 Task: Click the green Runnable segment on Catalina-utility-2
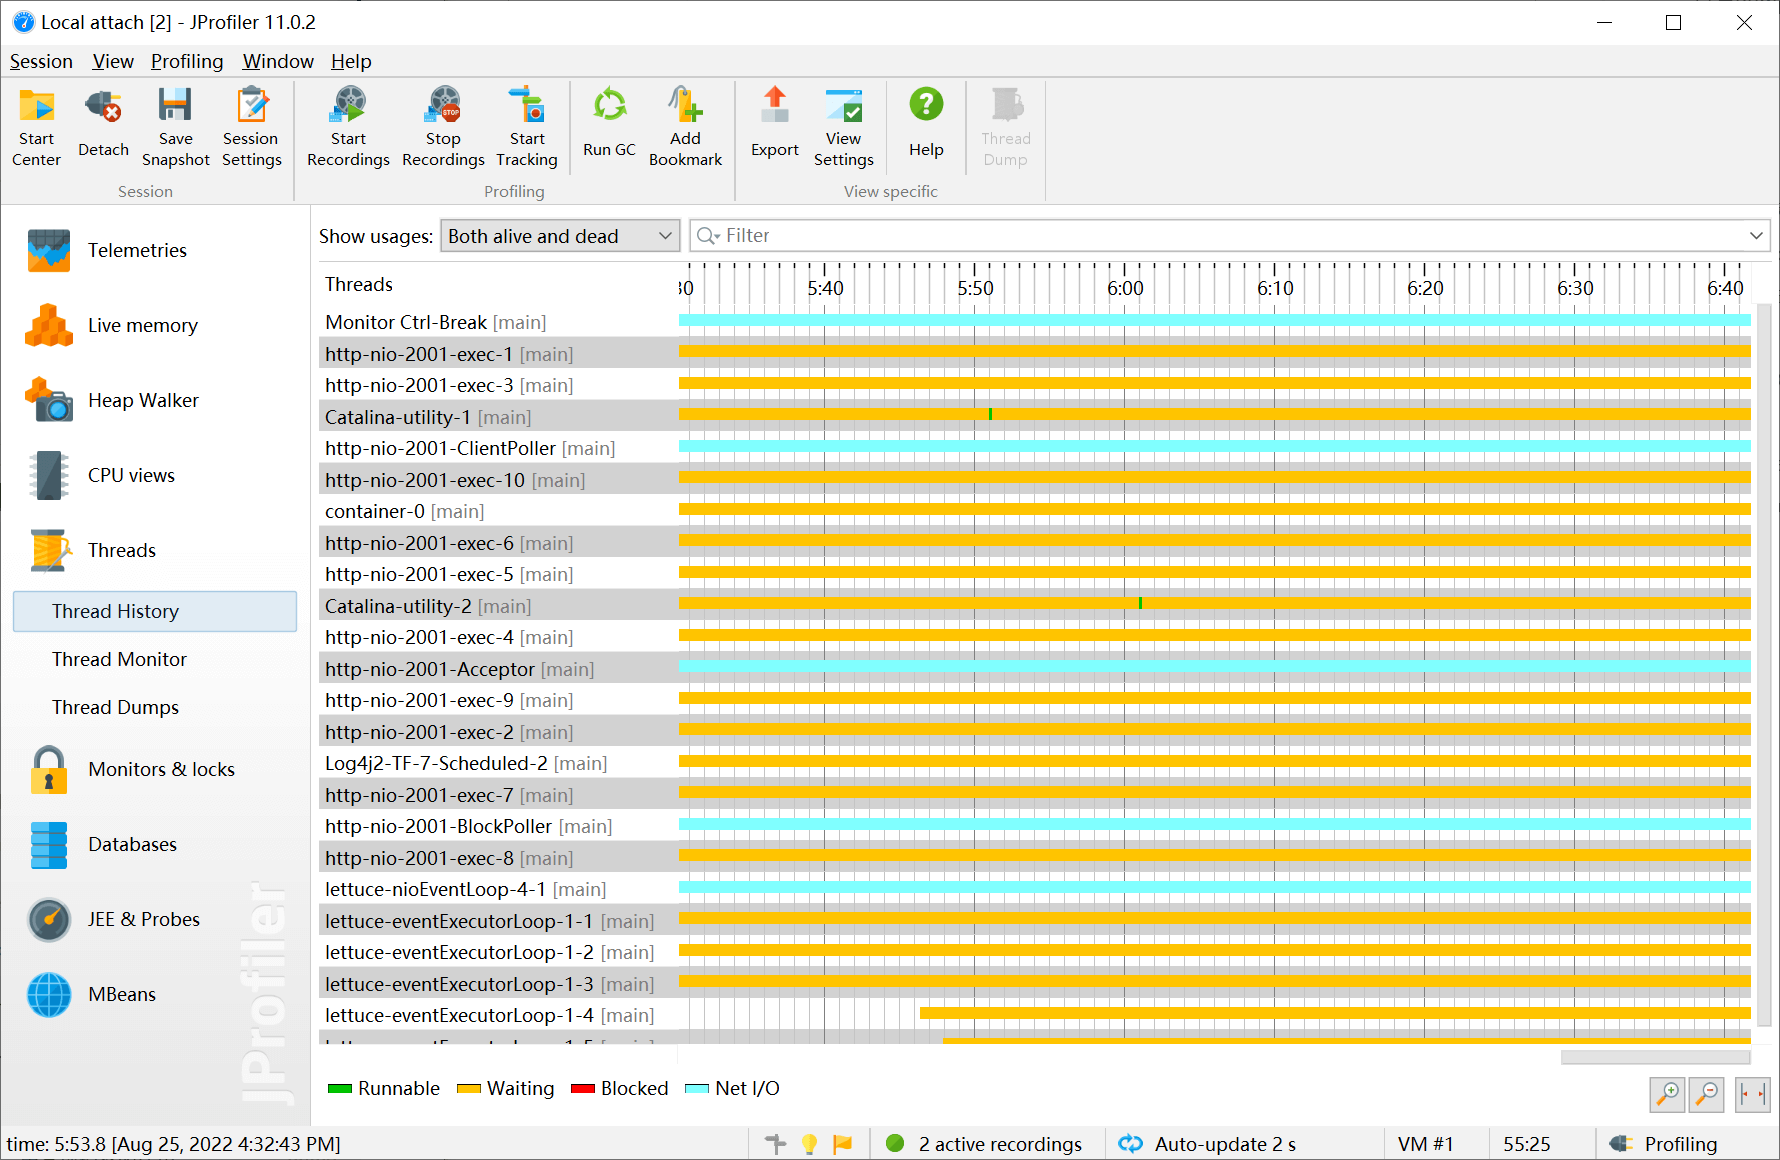point(1140,603)
